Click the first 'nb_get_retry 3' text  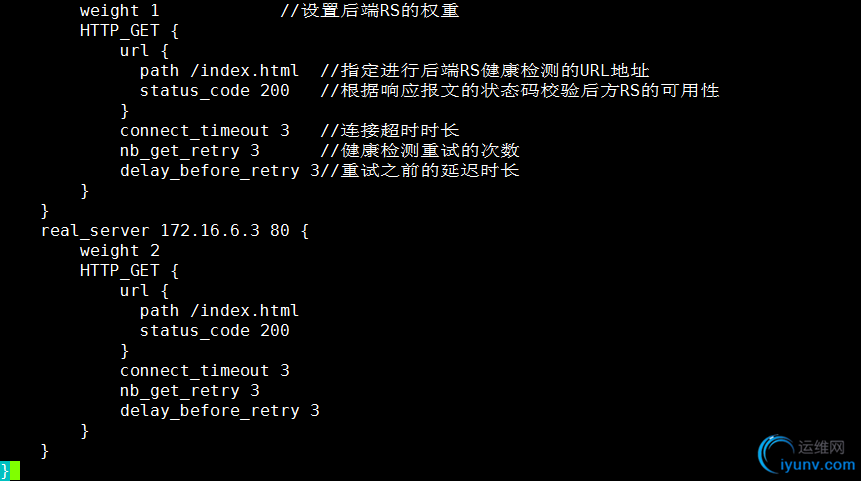[x=189, y=151]
